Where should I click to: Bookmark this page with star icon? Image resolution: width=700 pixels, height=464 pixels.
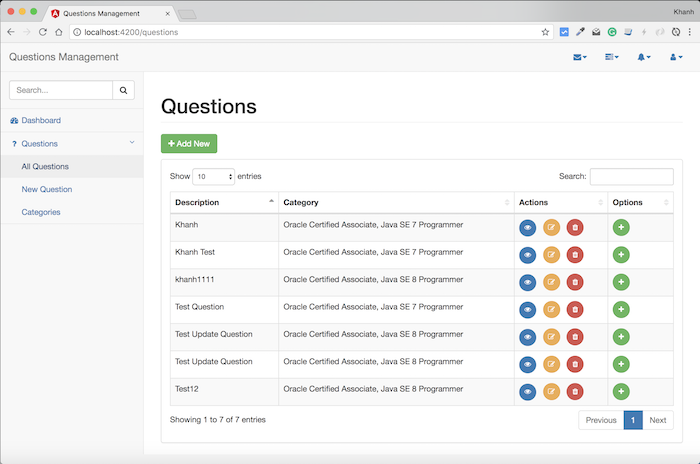click(545, 32)
